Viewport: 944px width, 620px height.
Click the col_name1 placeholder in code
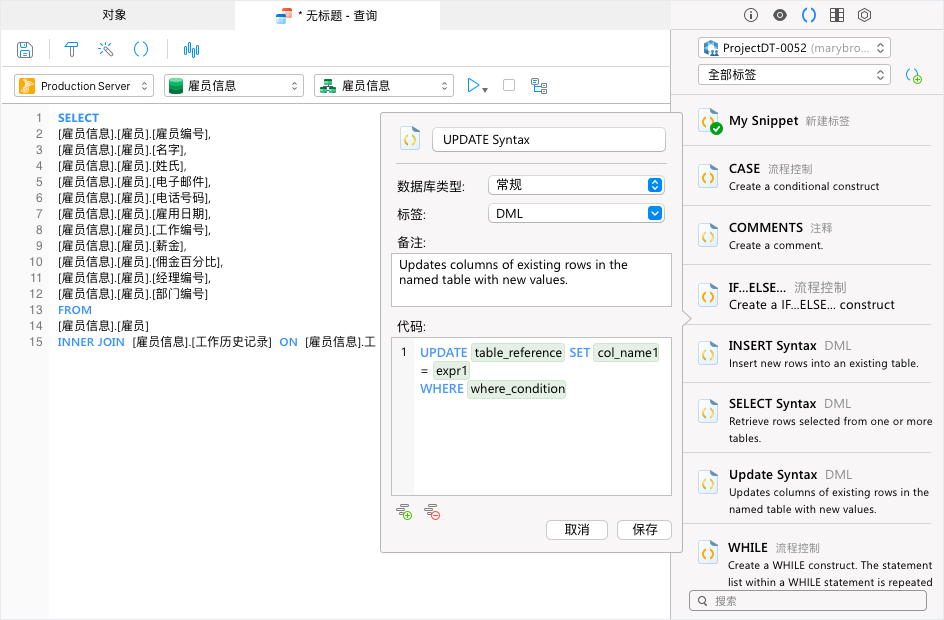627,353
